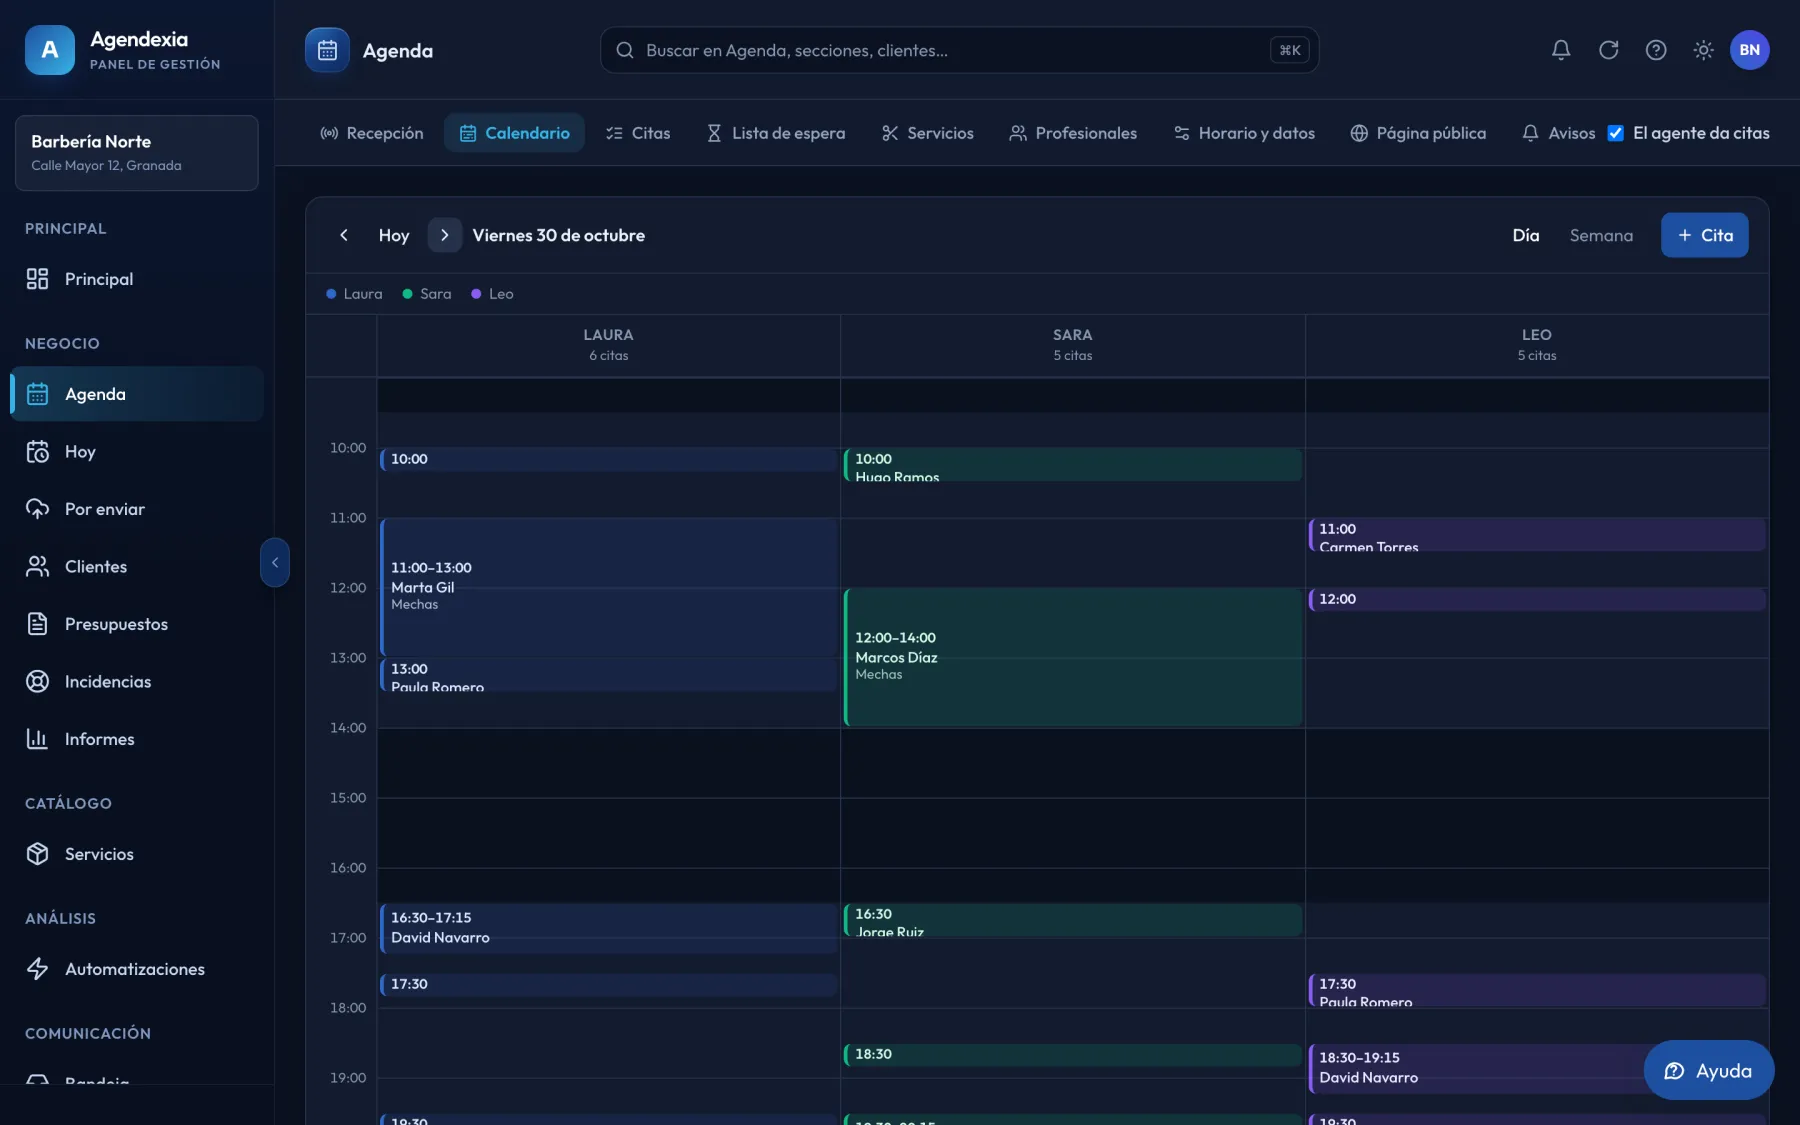The width and height of the screenshot is (1800, 1125).
Task: Collapse the sidebar with the chevron handle
Action: point(275,563)
